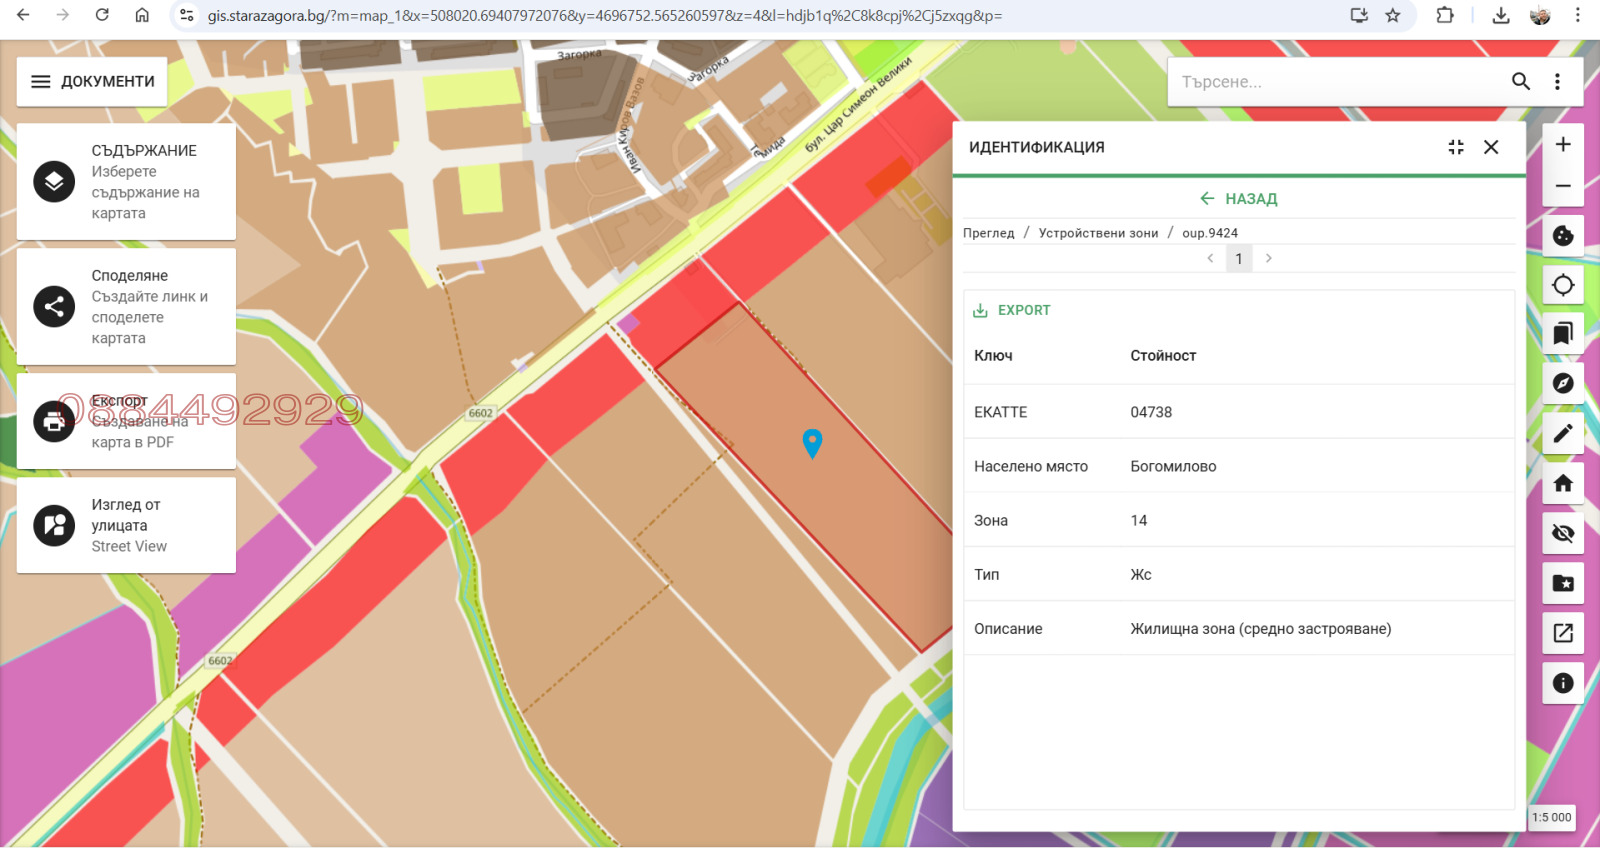The width and height of the screenshot is (1600, 848).
Task: Open the bookmarks tool
Action: [x=1563, y=333]
